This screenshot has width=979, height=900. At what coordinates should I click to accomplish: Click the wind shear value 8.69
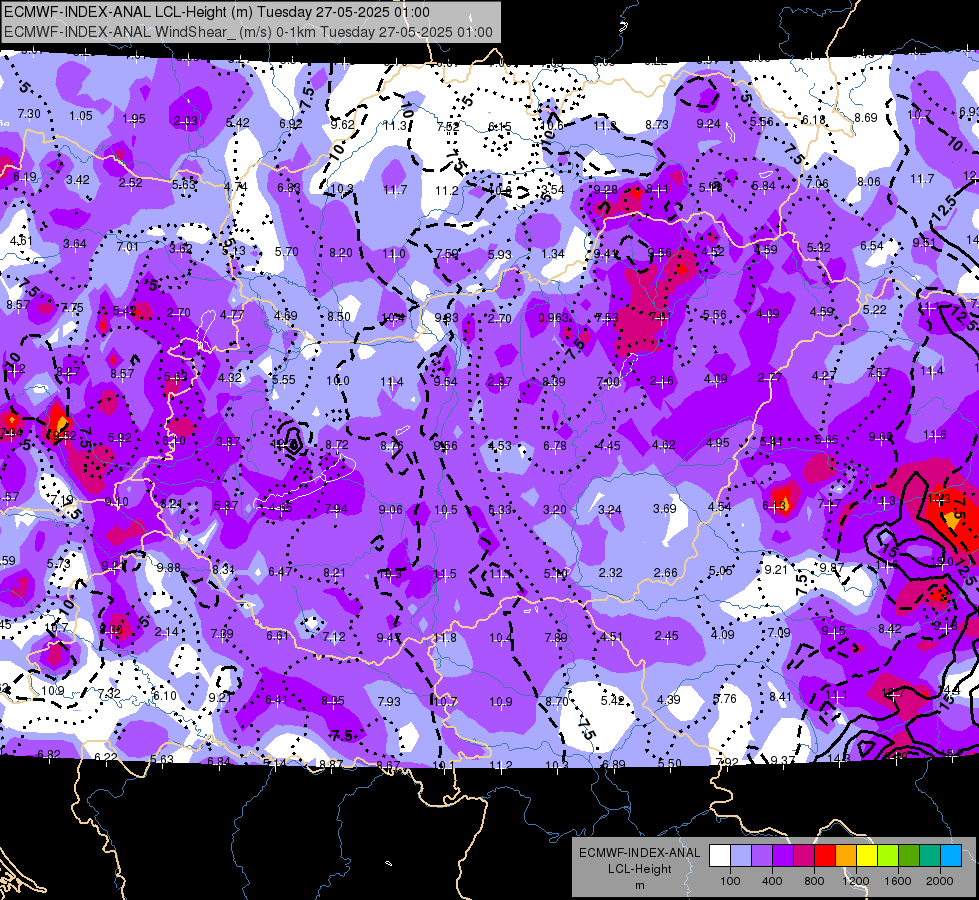(x=865, y=117)
